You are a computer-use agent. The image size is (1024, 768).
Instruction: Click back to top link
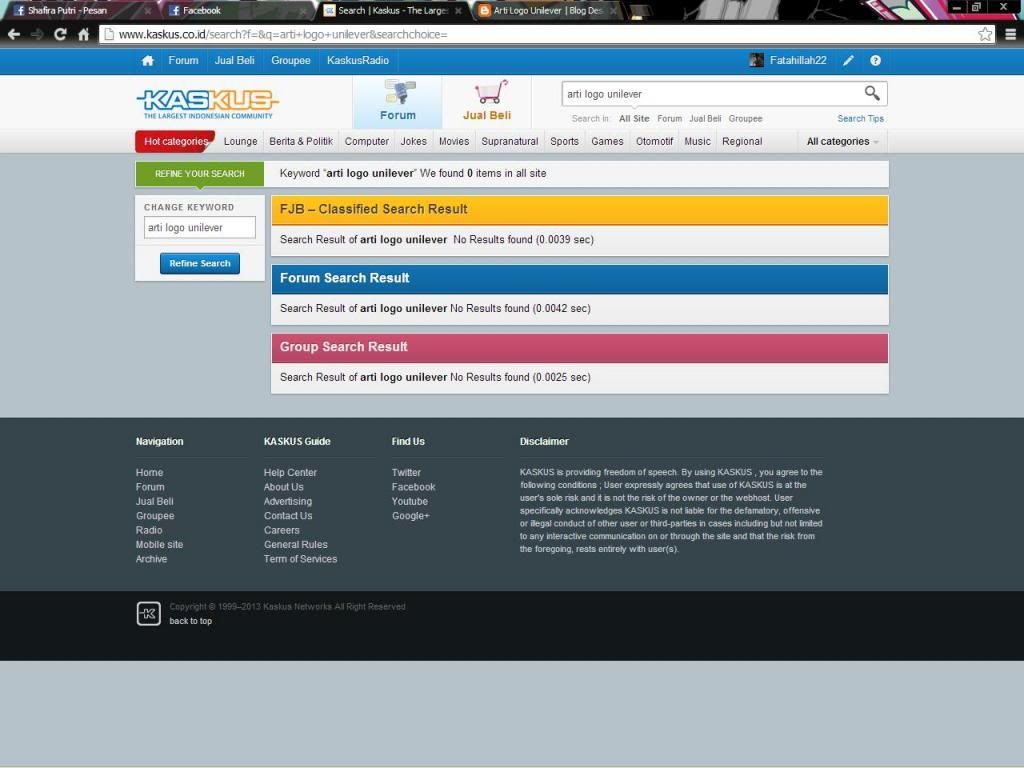tap(191, 621)
